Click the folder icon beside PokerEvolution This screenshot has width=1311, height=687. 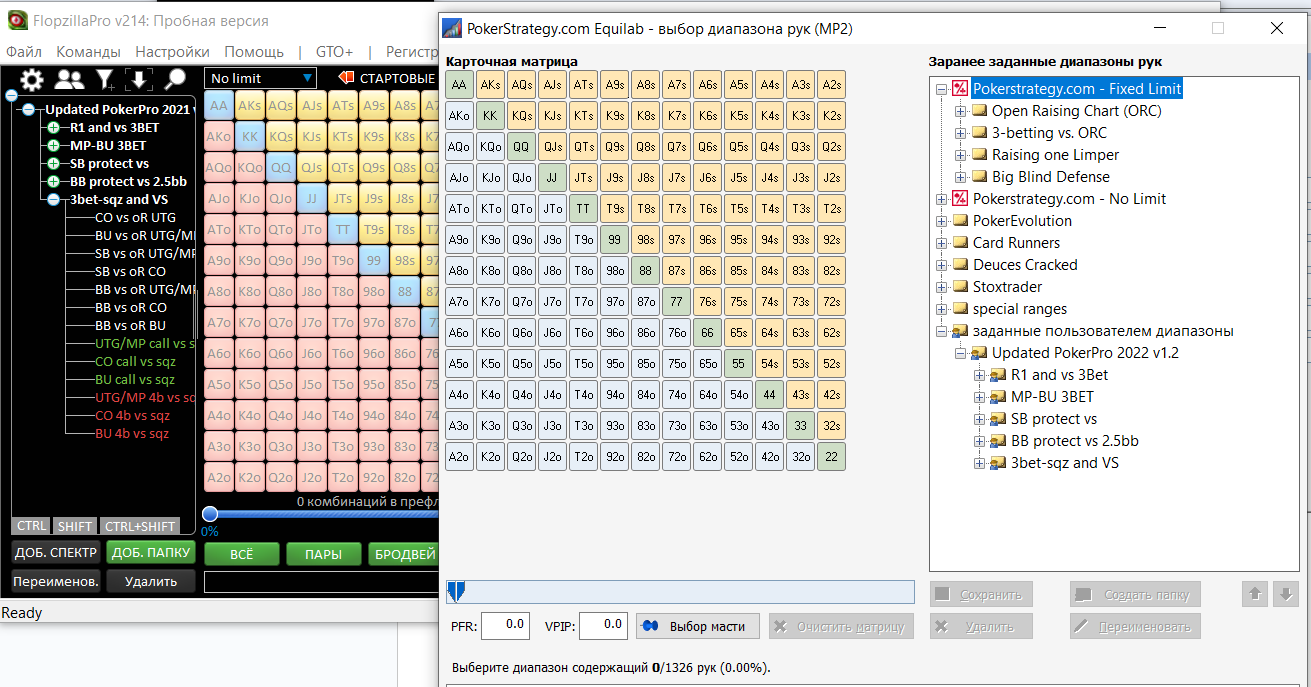pyautogui.click(x=960, y=221)
